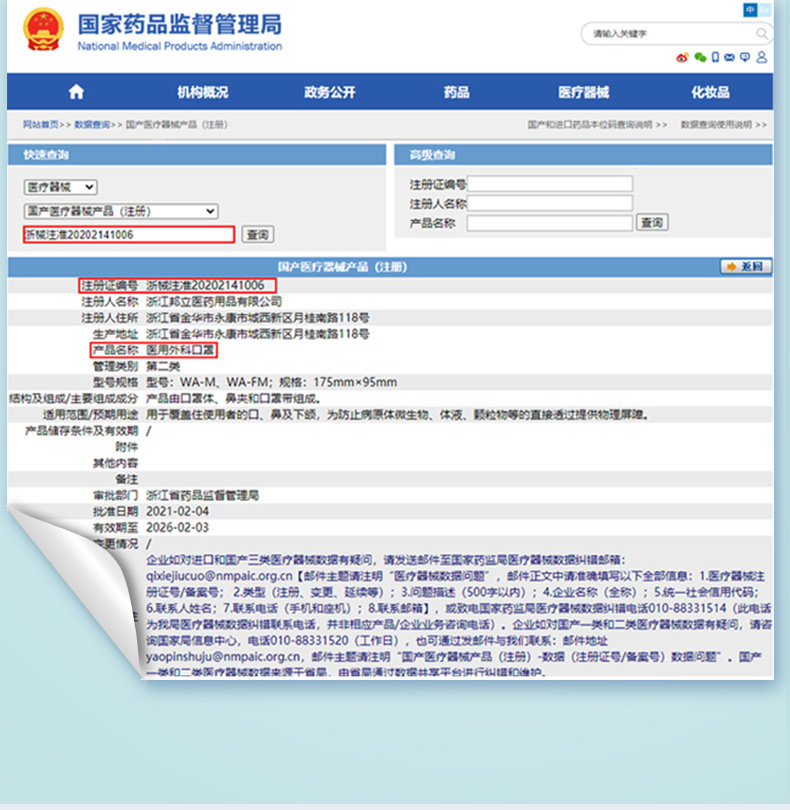Click the 国家药品监督管理局 site title

pyautogui.click(x=180, y=24)
